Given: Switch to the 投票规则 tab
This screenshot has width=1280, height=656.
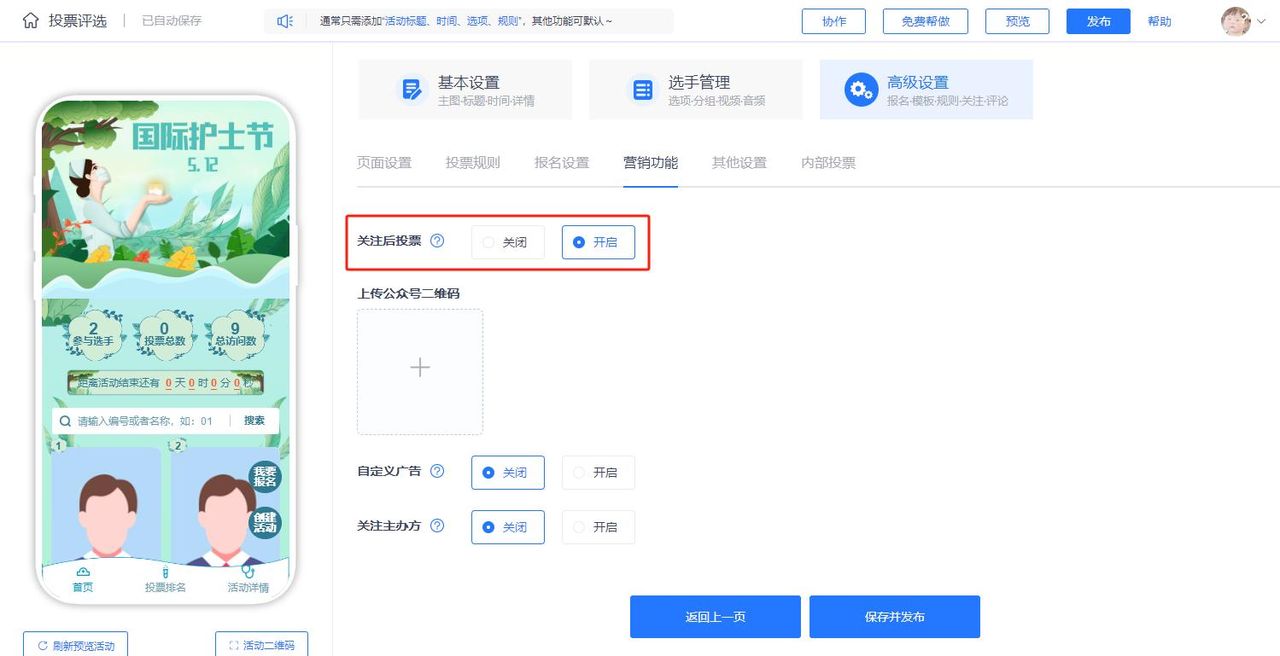Looking at the screenshot, I should click(x=471, y=162).
